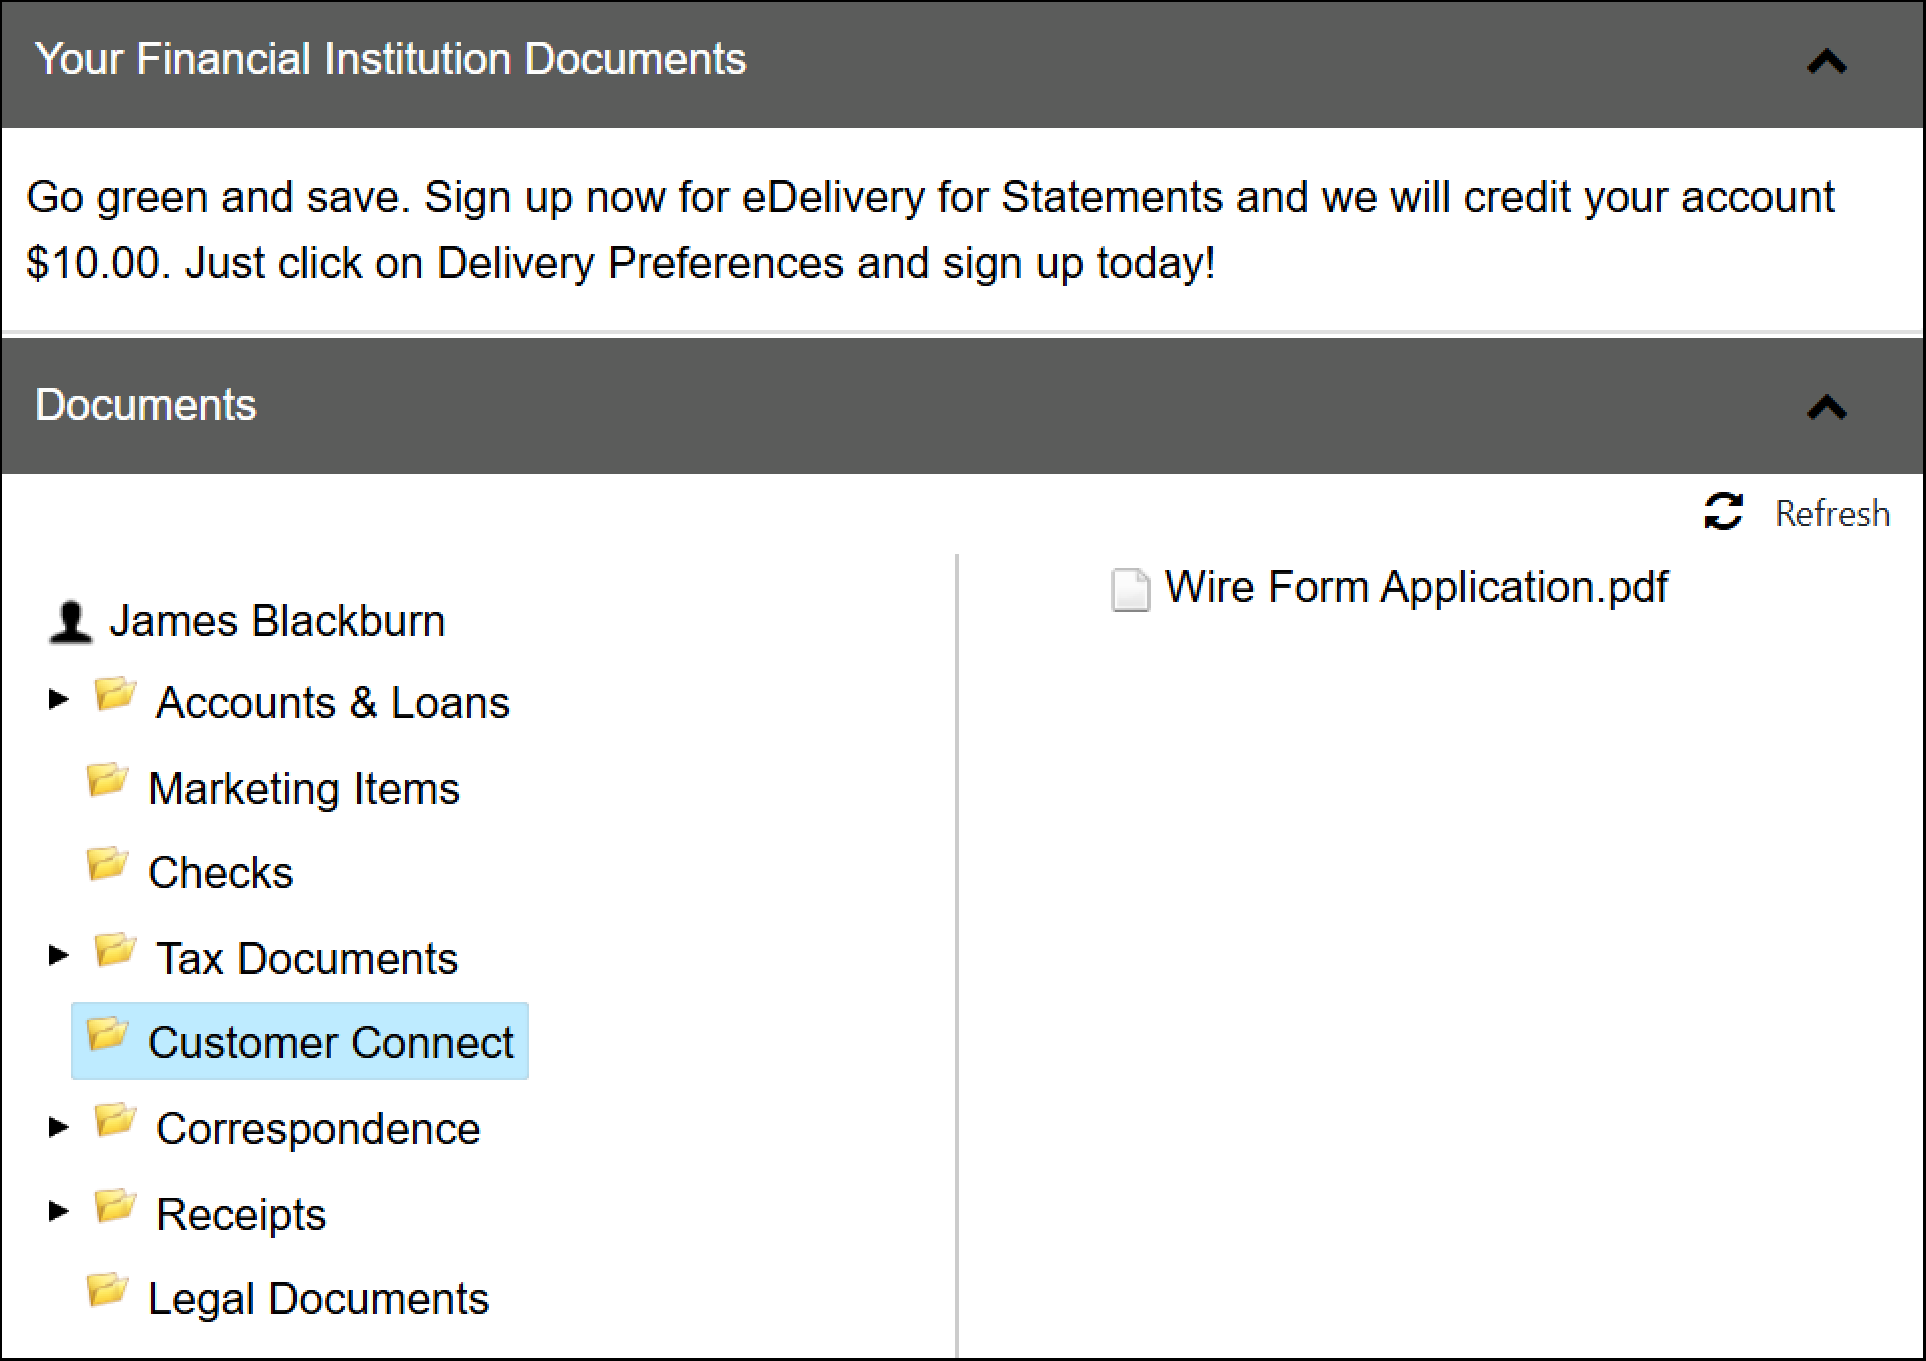Image resolution: width=1926 pixels, height=1361 pixels.
Task: Click the Refresh text label
Action: 1832,514
